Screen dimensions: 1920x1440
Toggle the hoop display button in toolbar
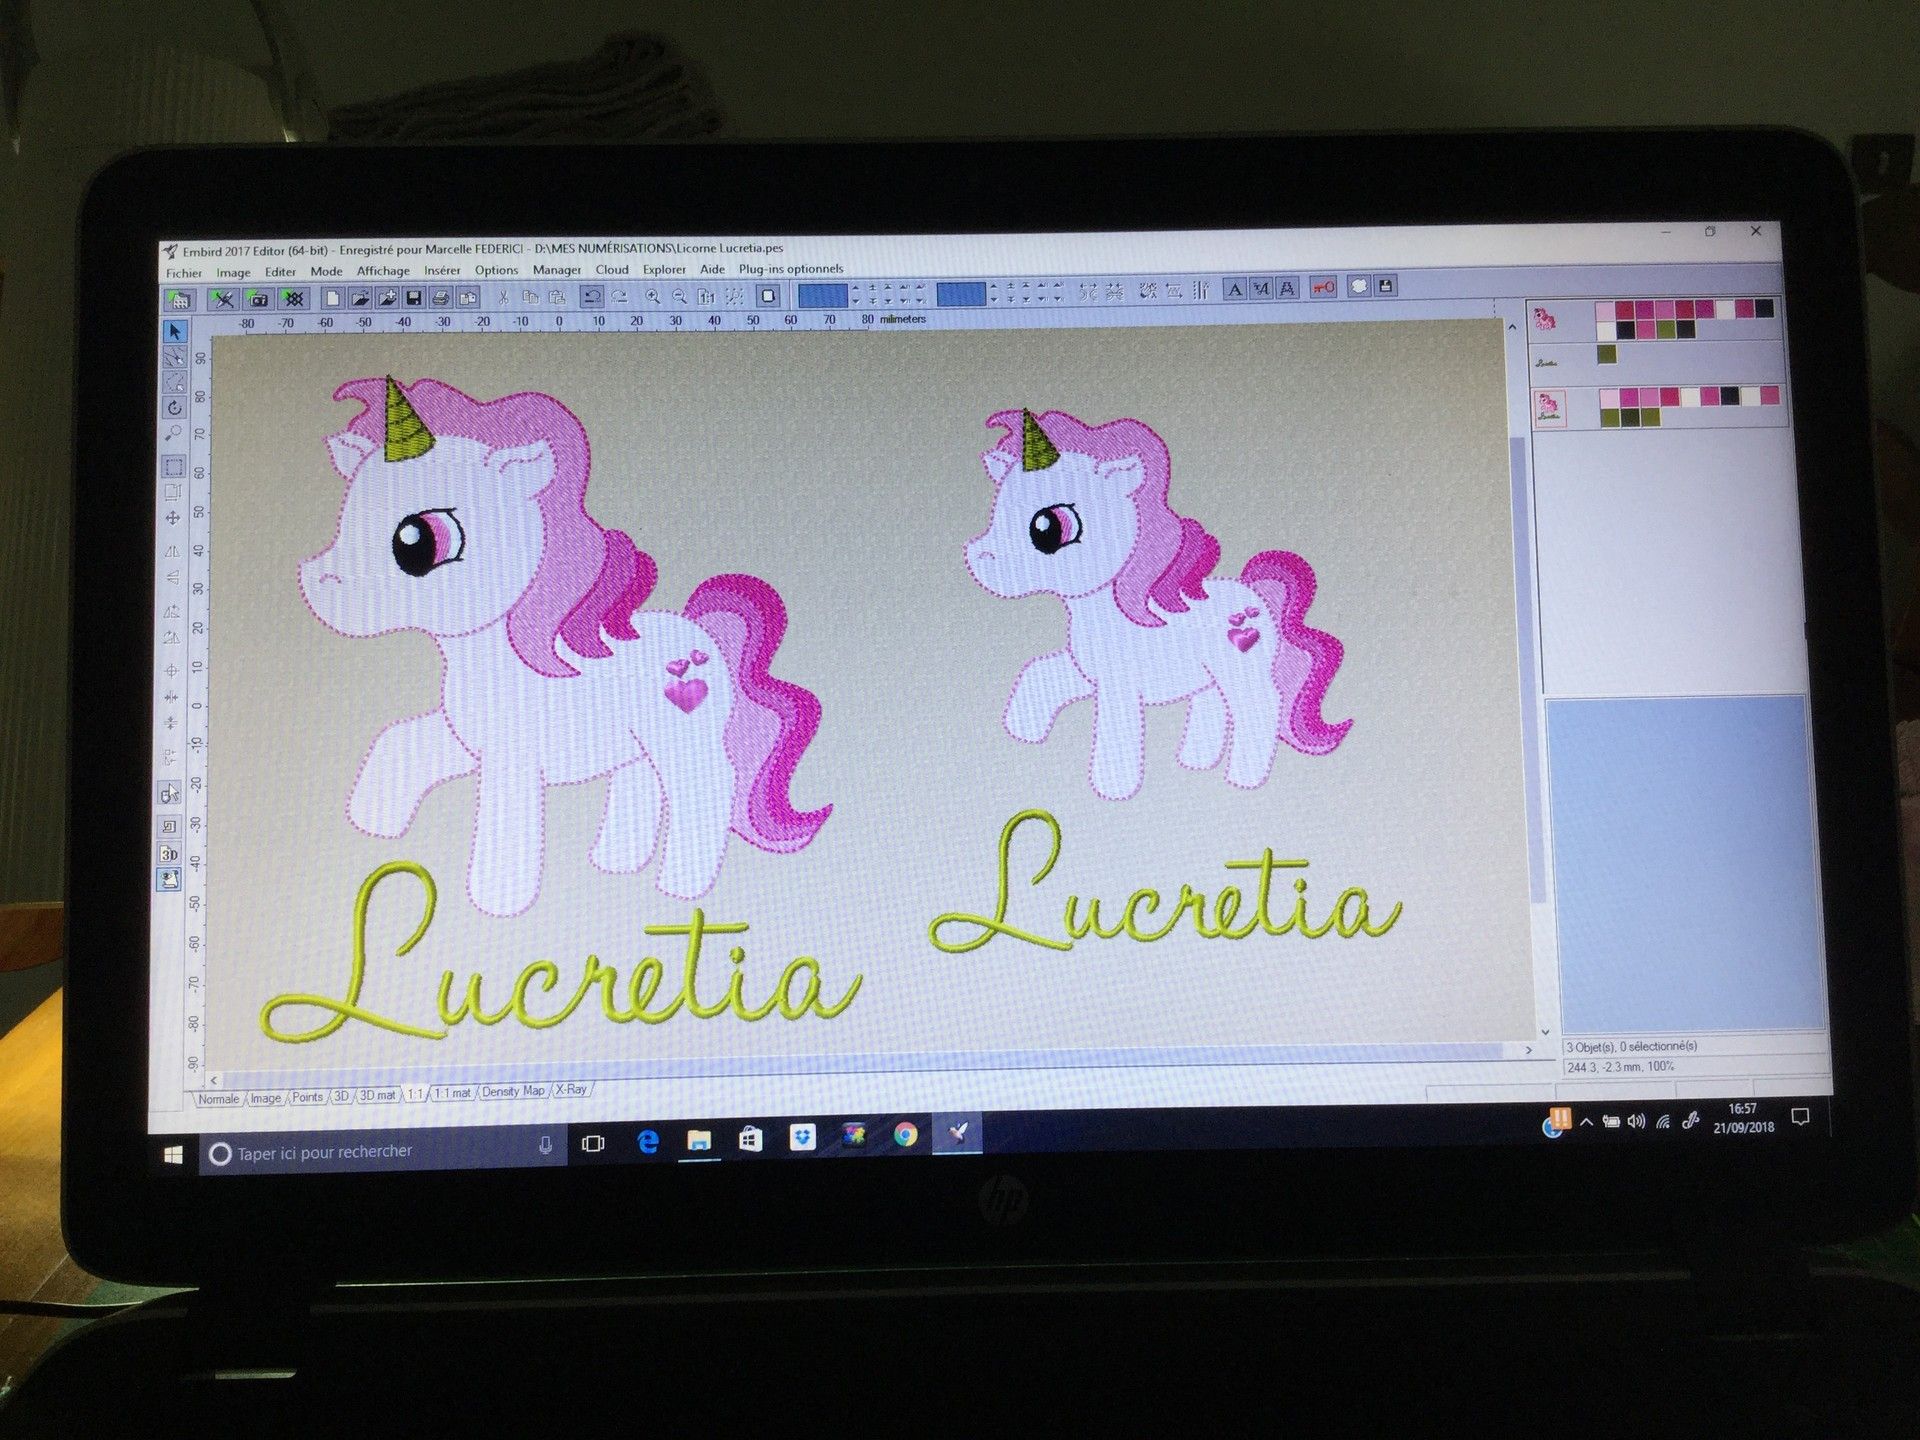click(x=768, y=295)
